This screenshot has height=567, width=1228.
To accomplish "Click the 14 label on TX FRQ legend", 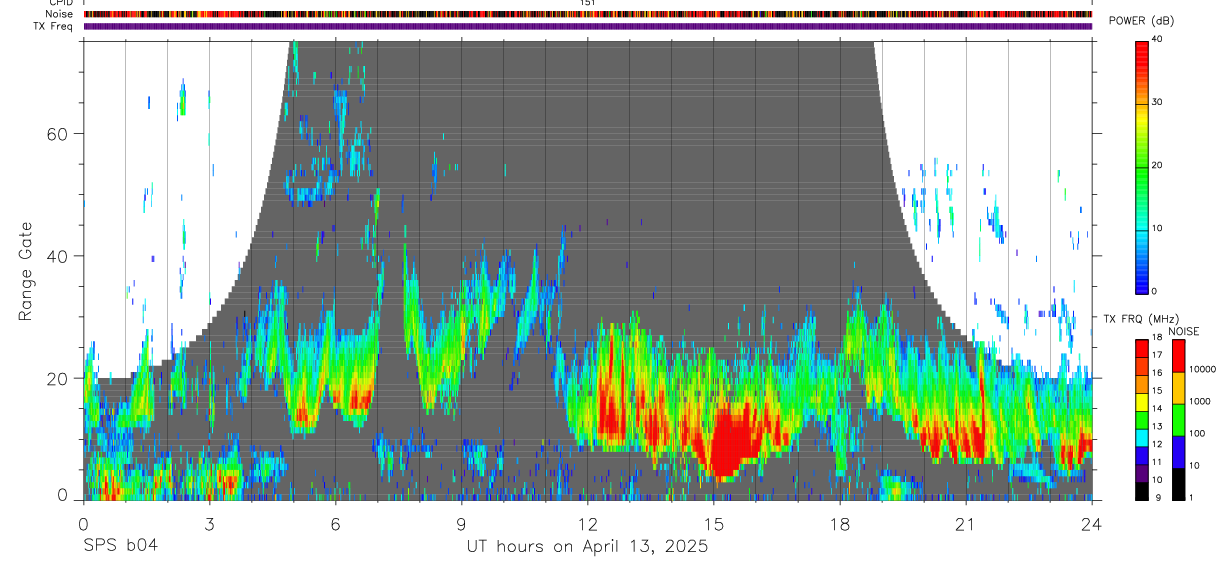I will 1156,408.
